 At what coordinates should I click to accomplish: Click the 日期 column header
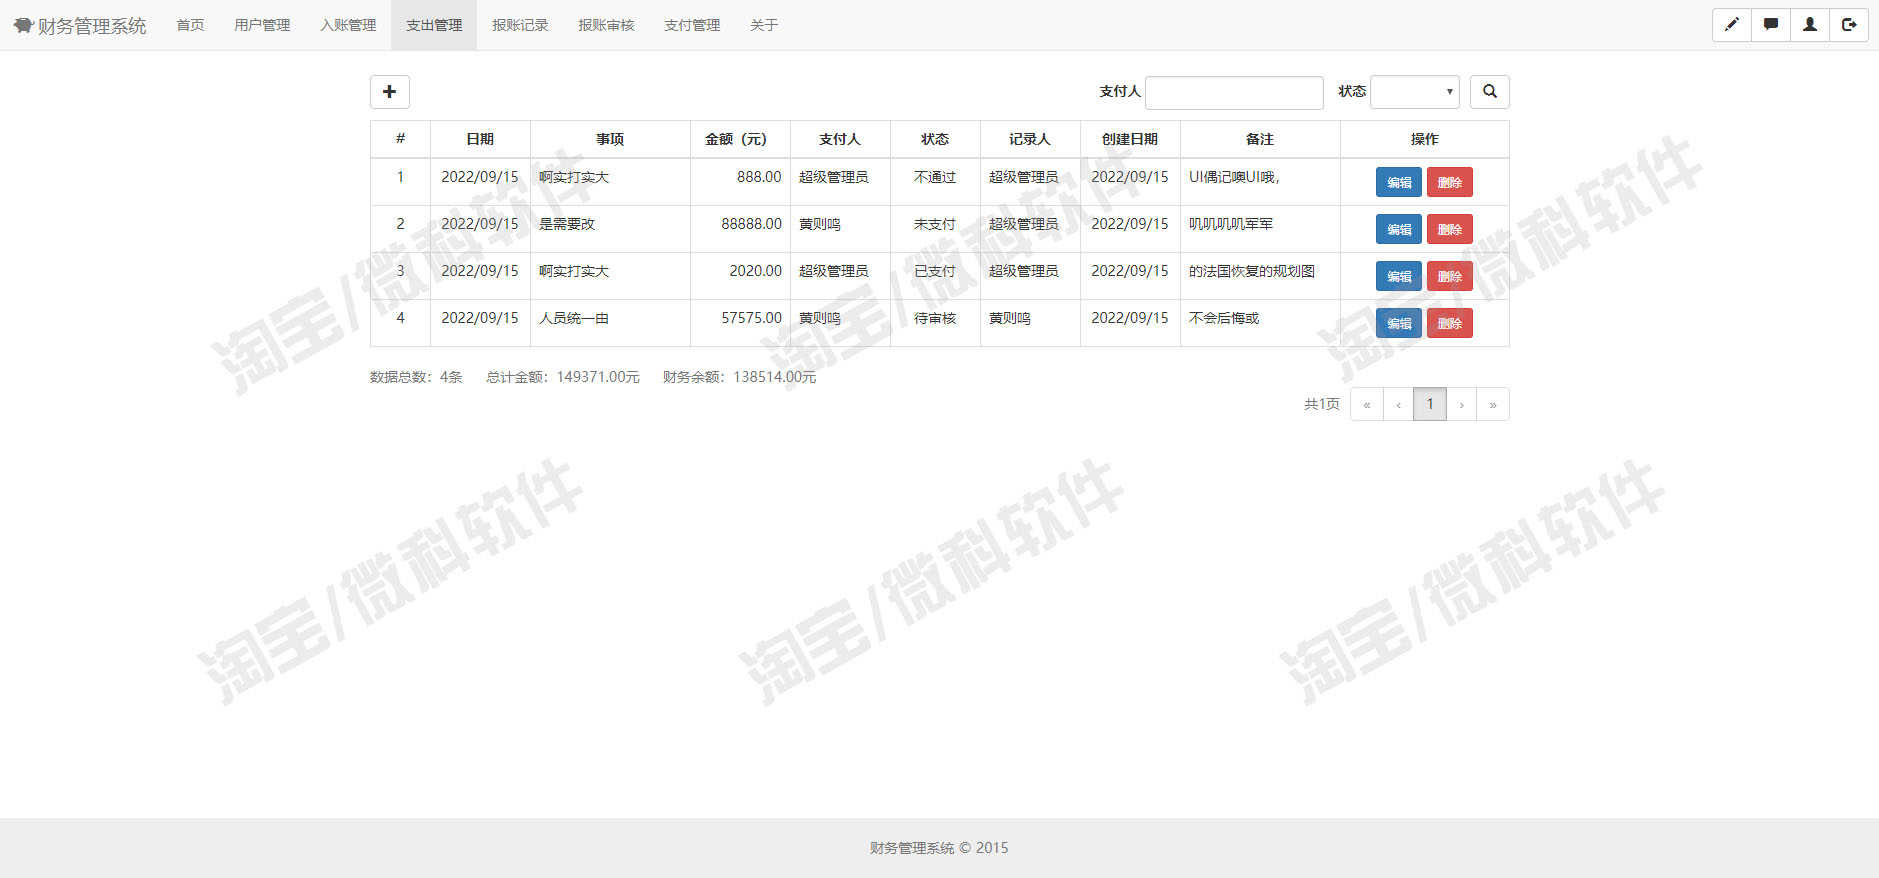[x=480, y=139]
